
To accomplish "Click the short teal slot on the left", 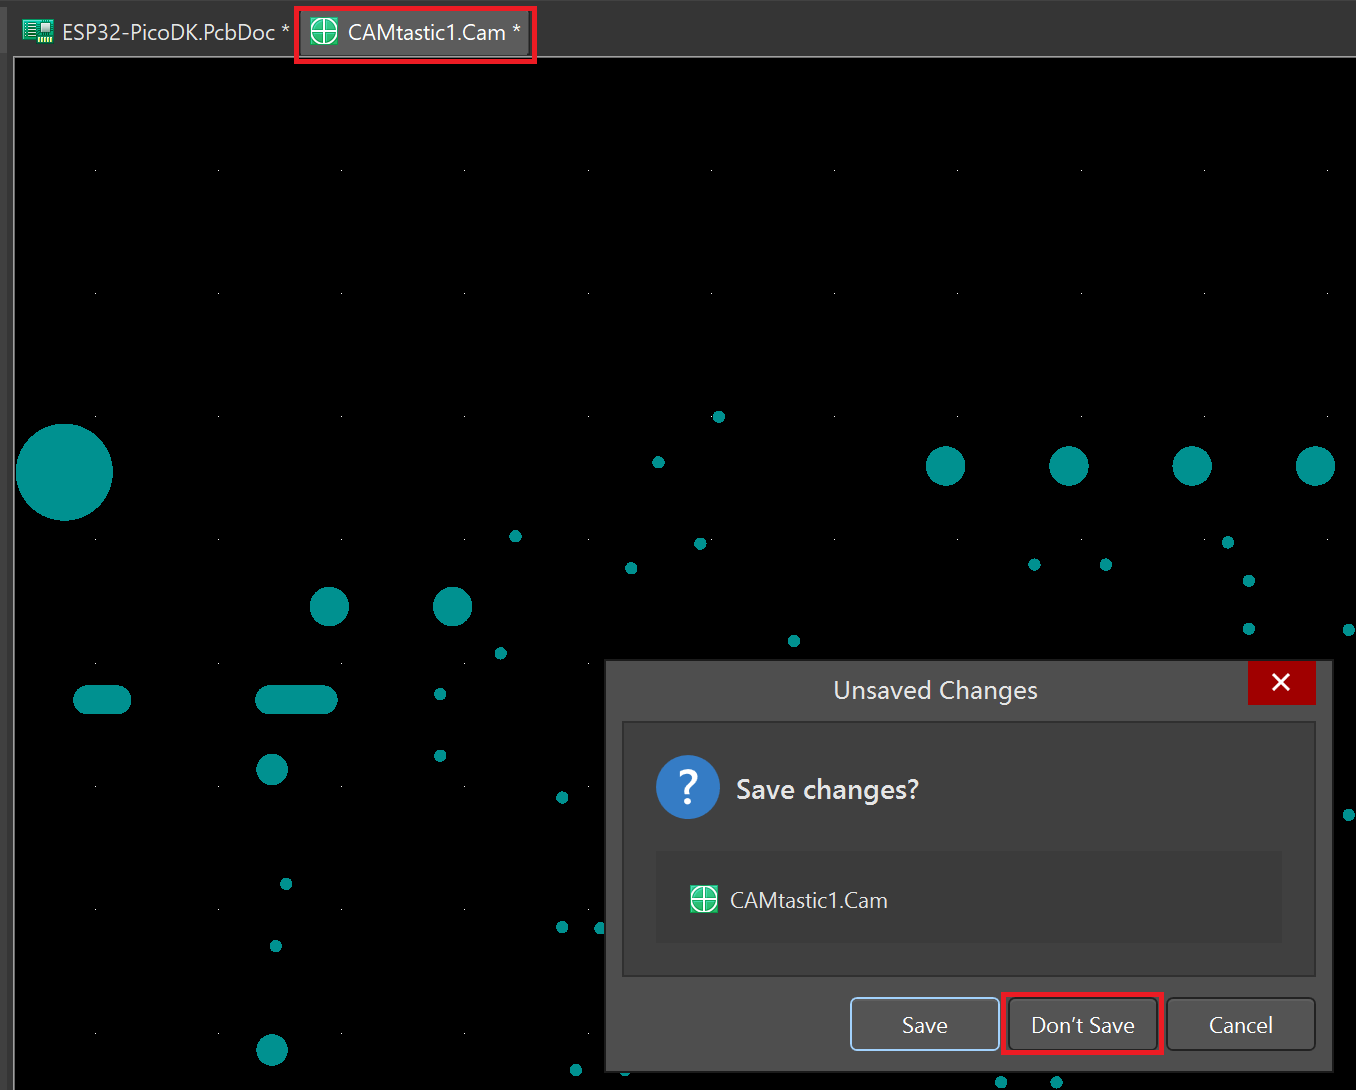I will tap(102, 700).
